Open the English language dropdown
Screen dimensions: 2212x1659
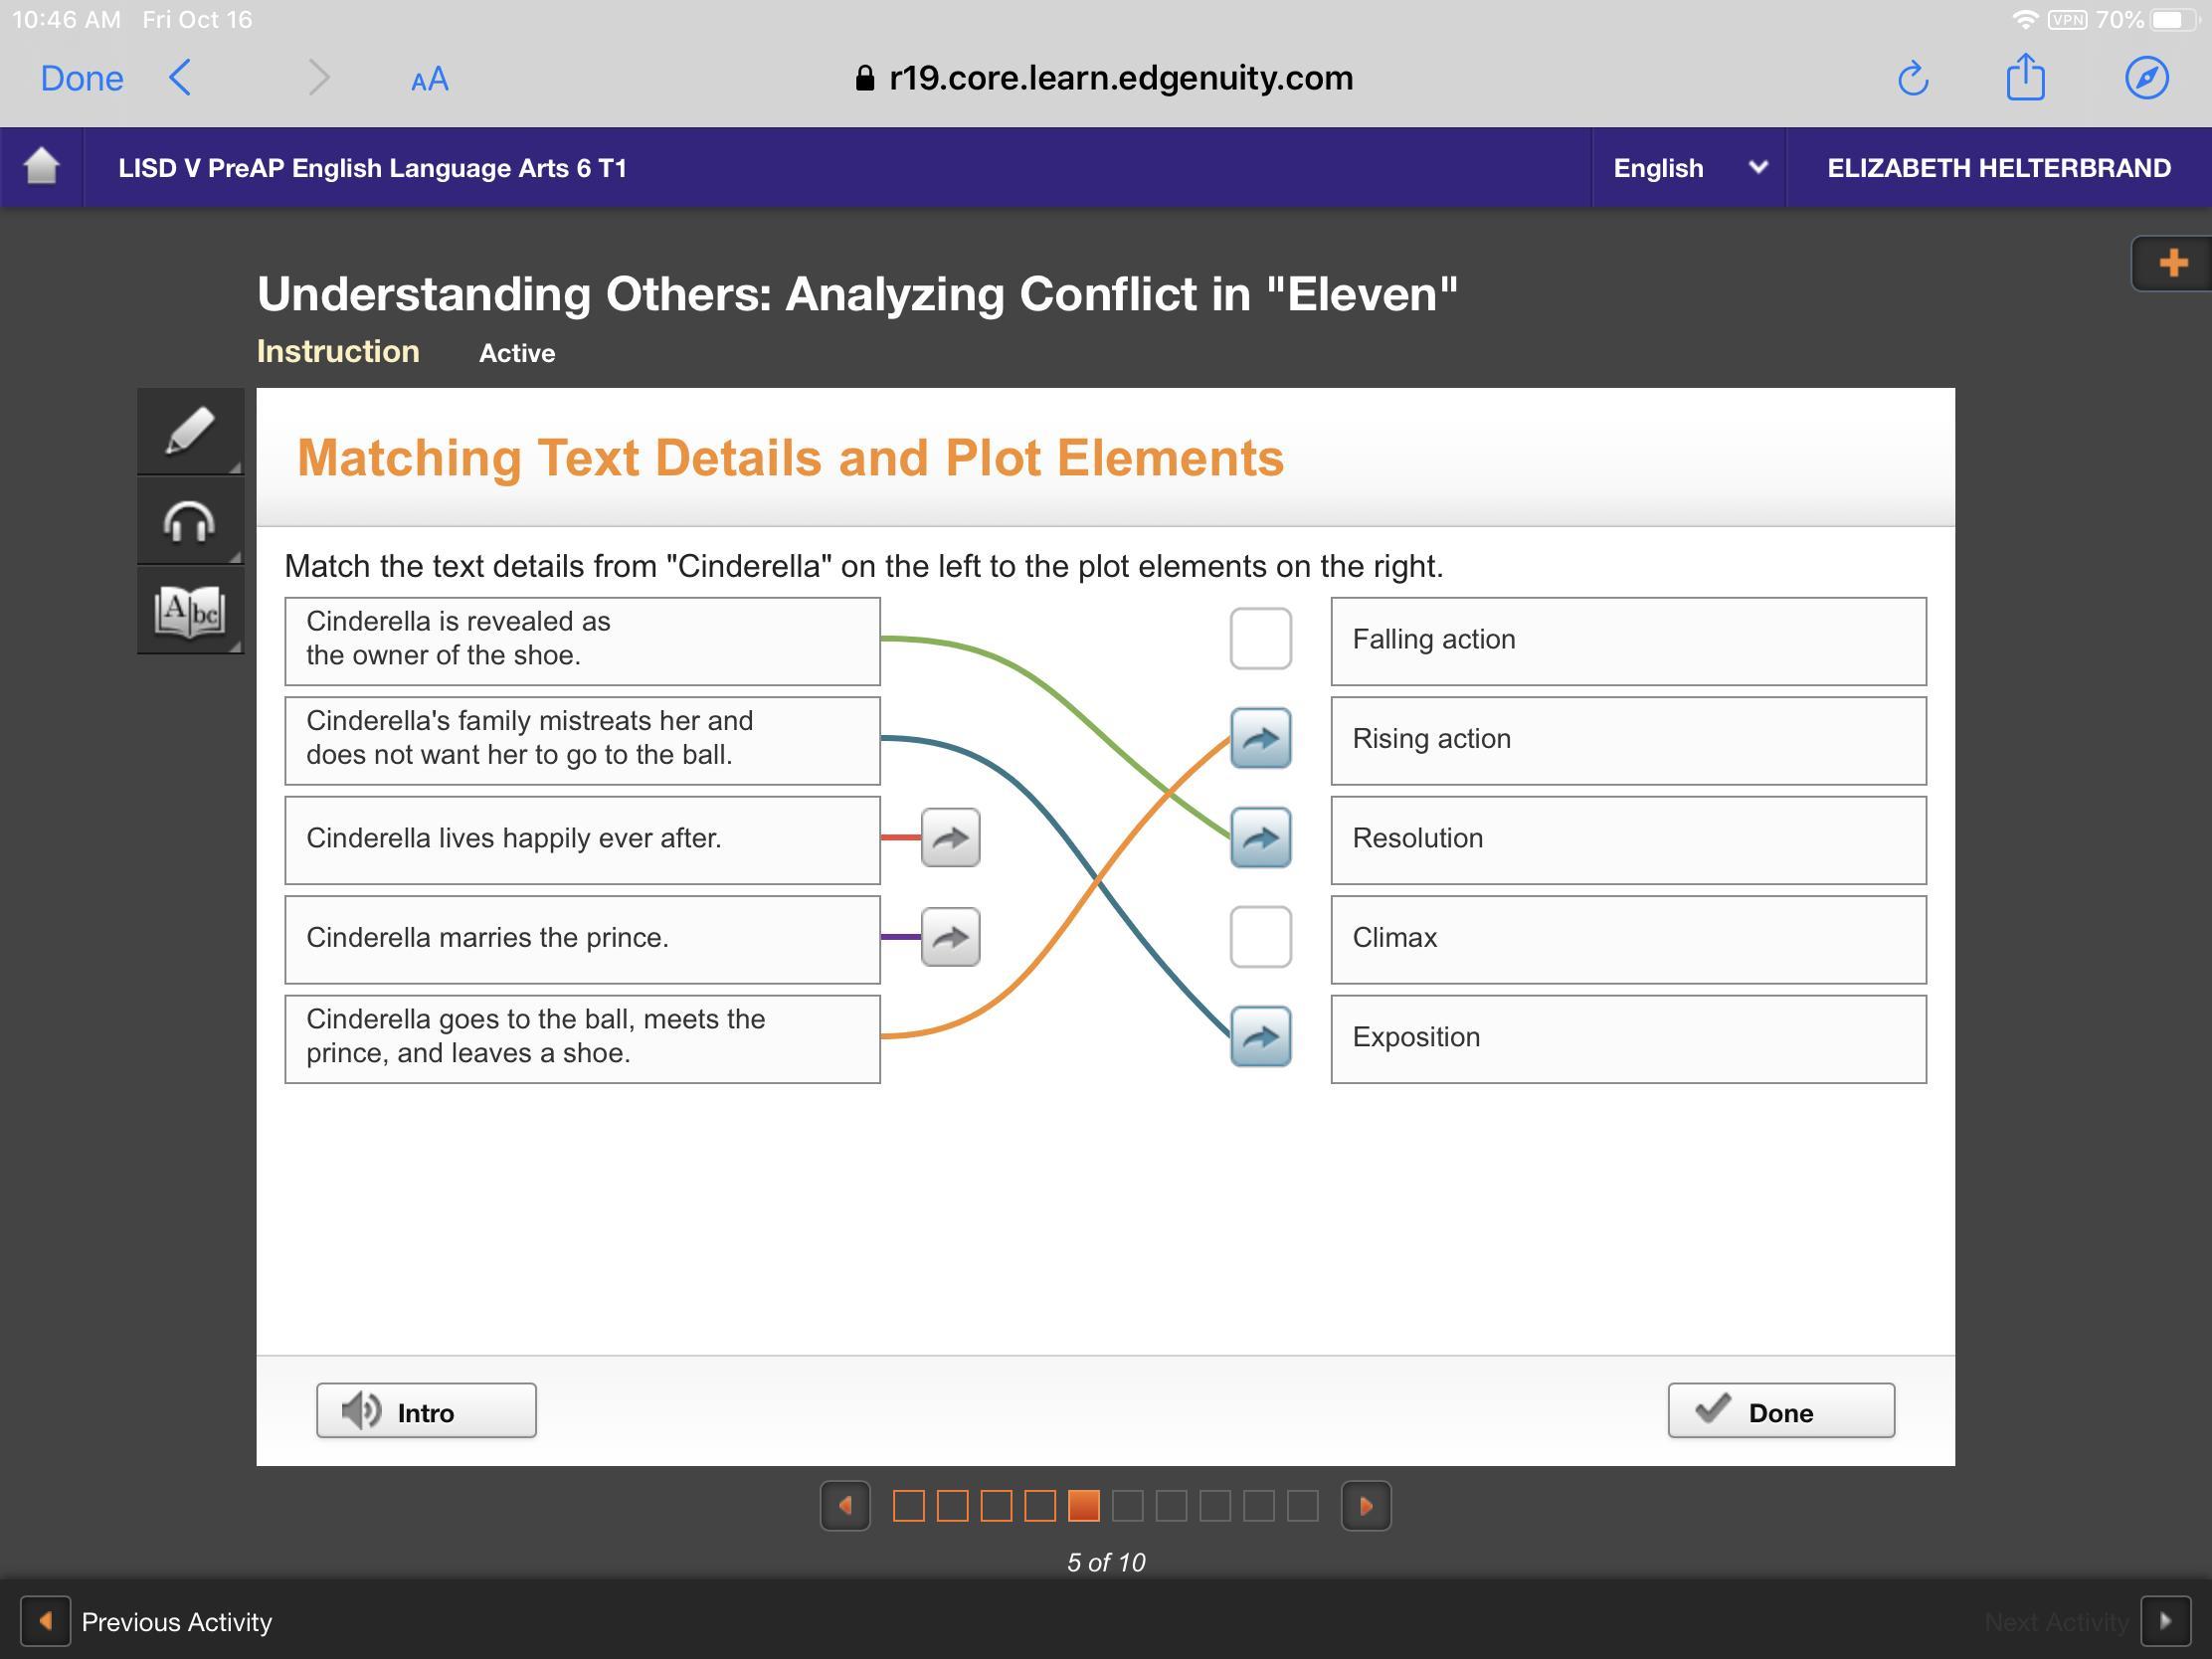(1688, 167)
